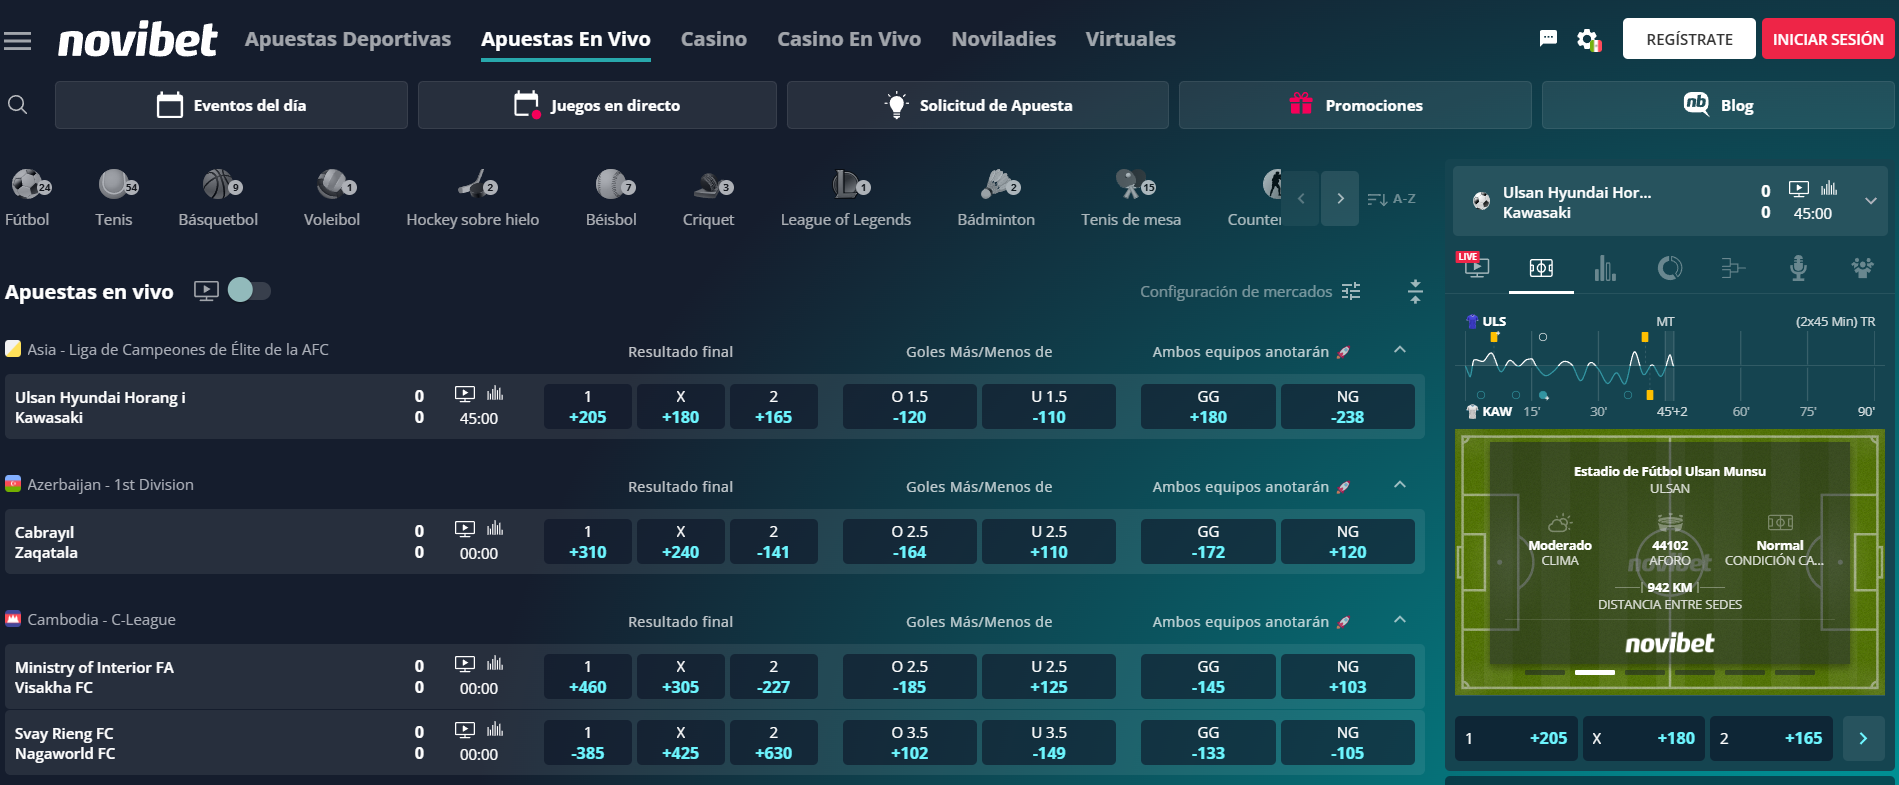Click the stadium info carousel indicator
1899x785 pixels.
1594,672
